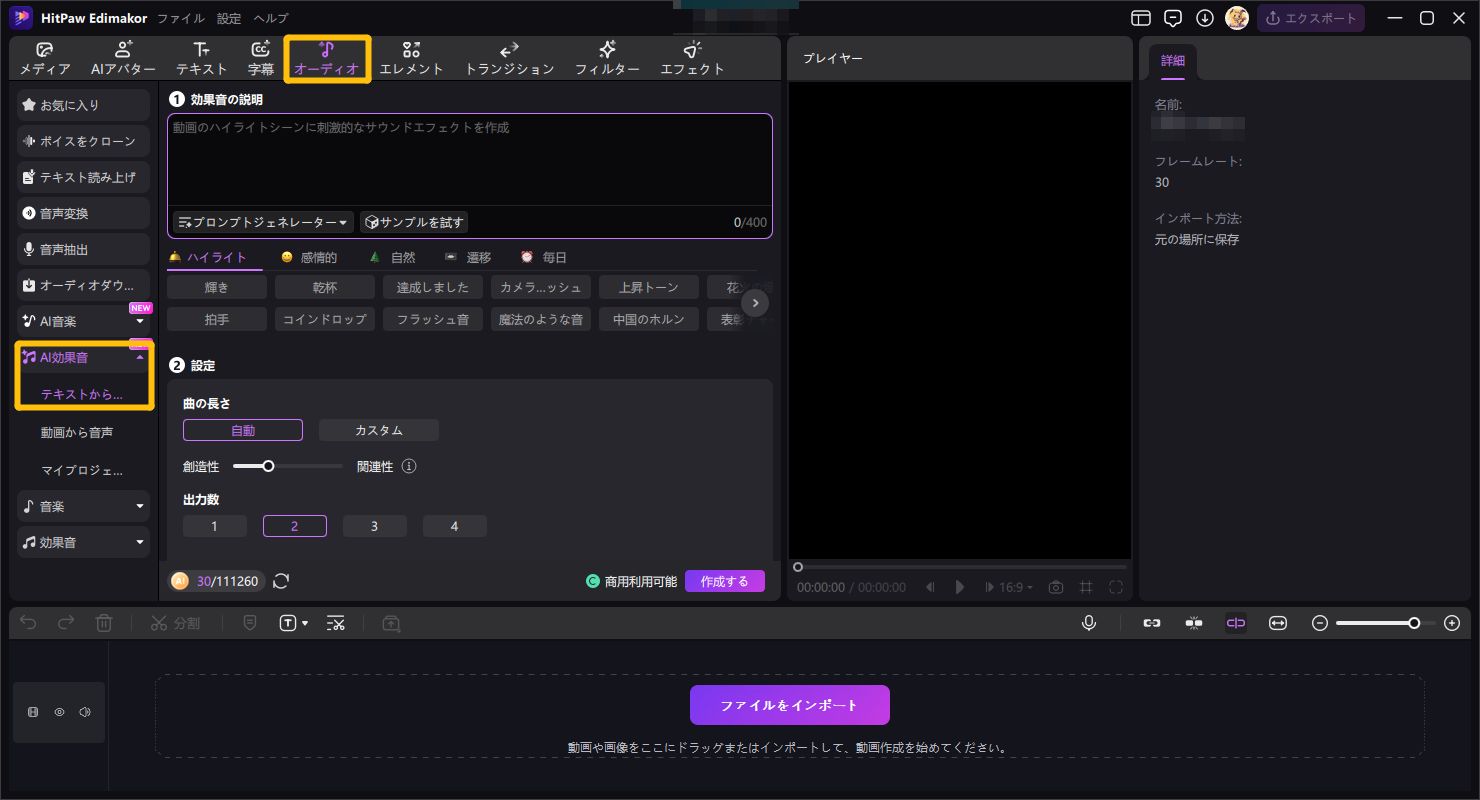Open the ボイスをクローン tool
1480x800 pixels.
[82, 141]
